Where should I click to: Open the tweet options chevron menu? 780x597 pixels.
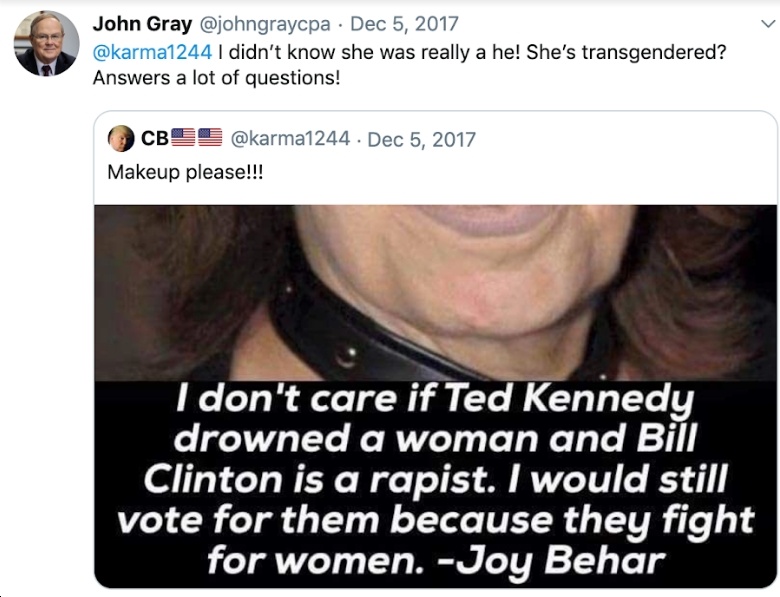[769, 23]
